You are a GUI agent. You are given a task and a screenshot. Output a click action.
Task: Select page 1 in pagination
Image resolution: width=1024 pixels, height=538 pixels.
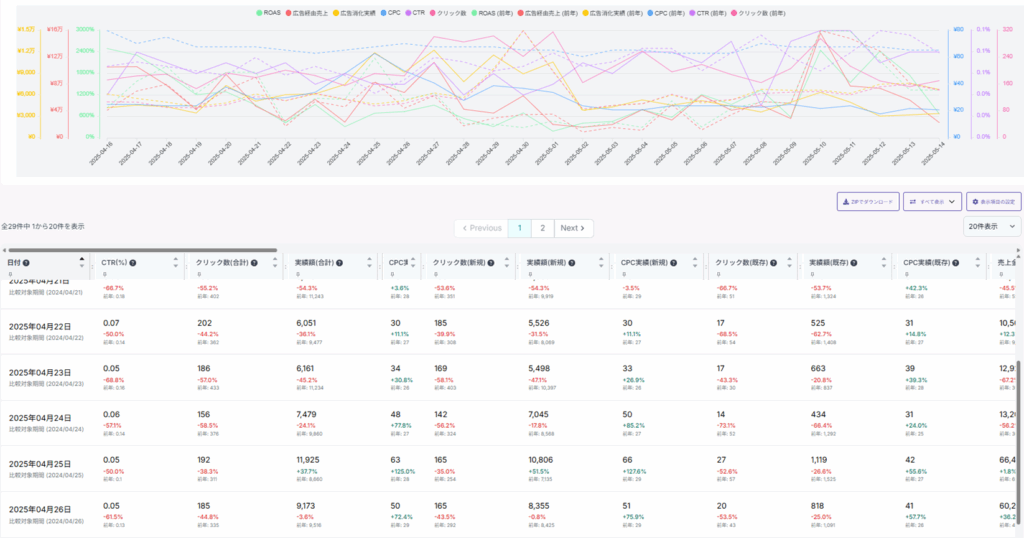[x=518, y=228]
